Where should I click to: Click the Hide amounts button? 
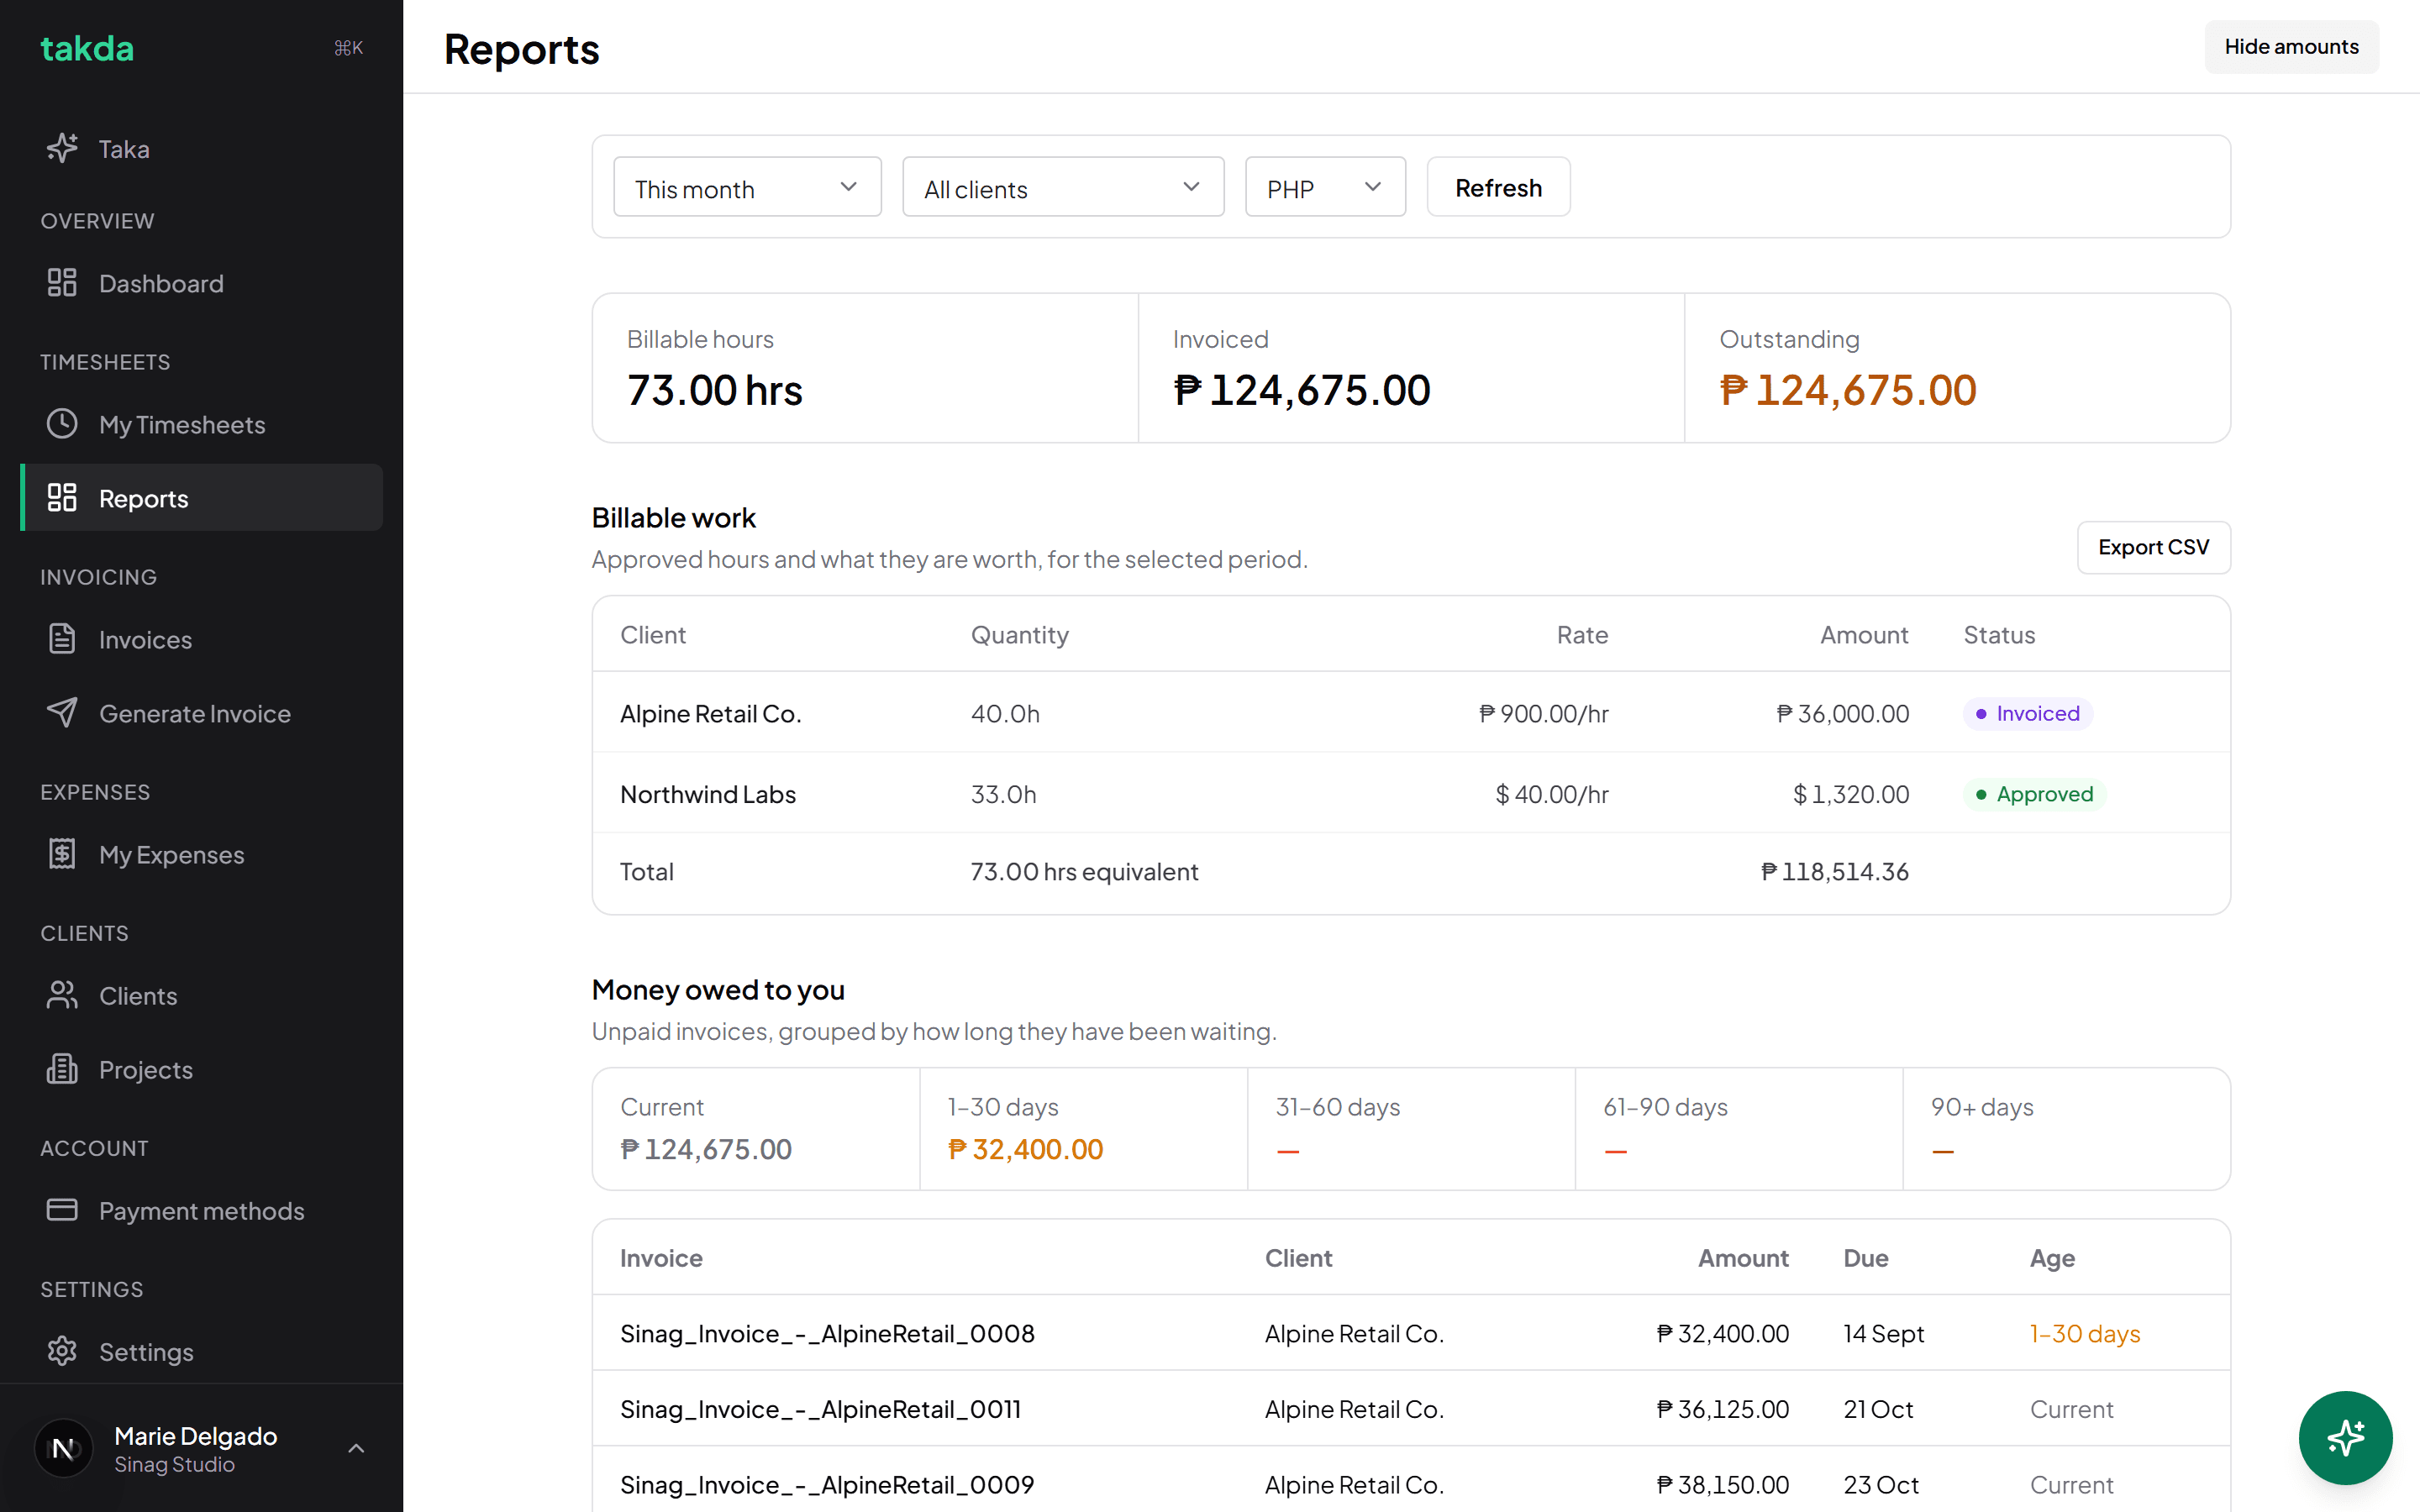point(2291,47)
